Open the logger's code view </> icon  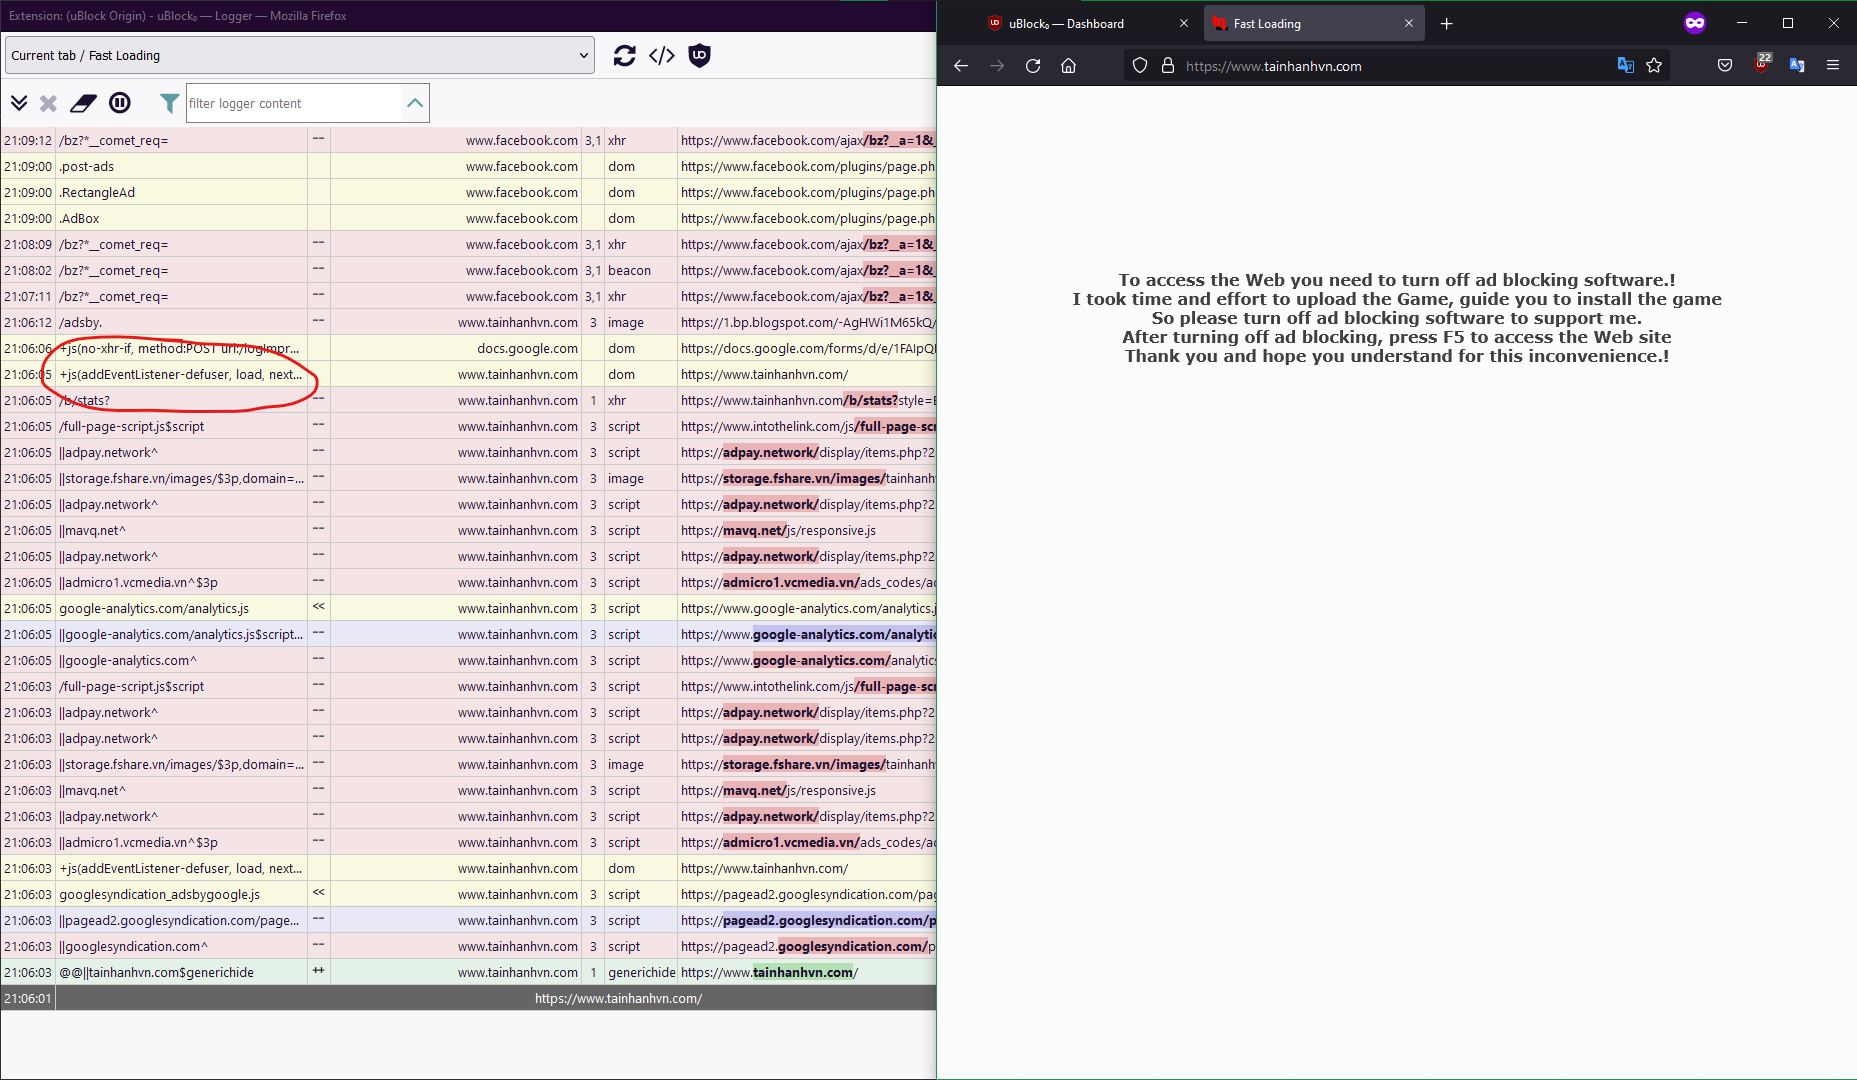click(x=661, y=56)
